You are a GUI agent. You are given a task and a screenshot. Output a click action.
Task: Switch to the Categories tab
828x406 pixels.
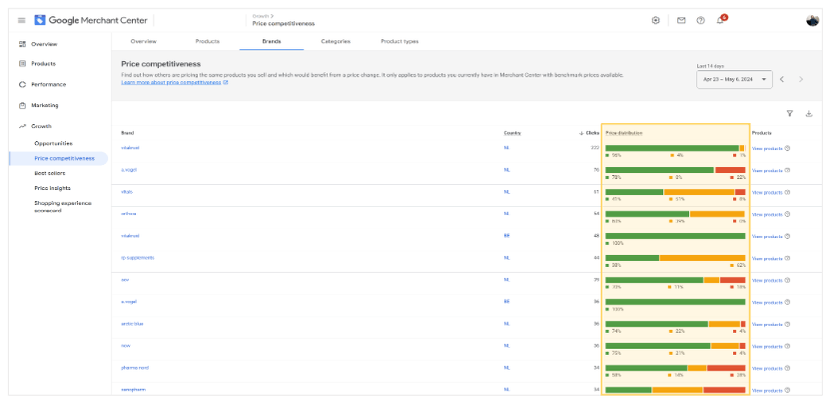(335, 41)
